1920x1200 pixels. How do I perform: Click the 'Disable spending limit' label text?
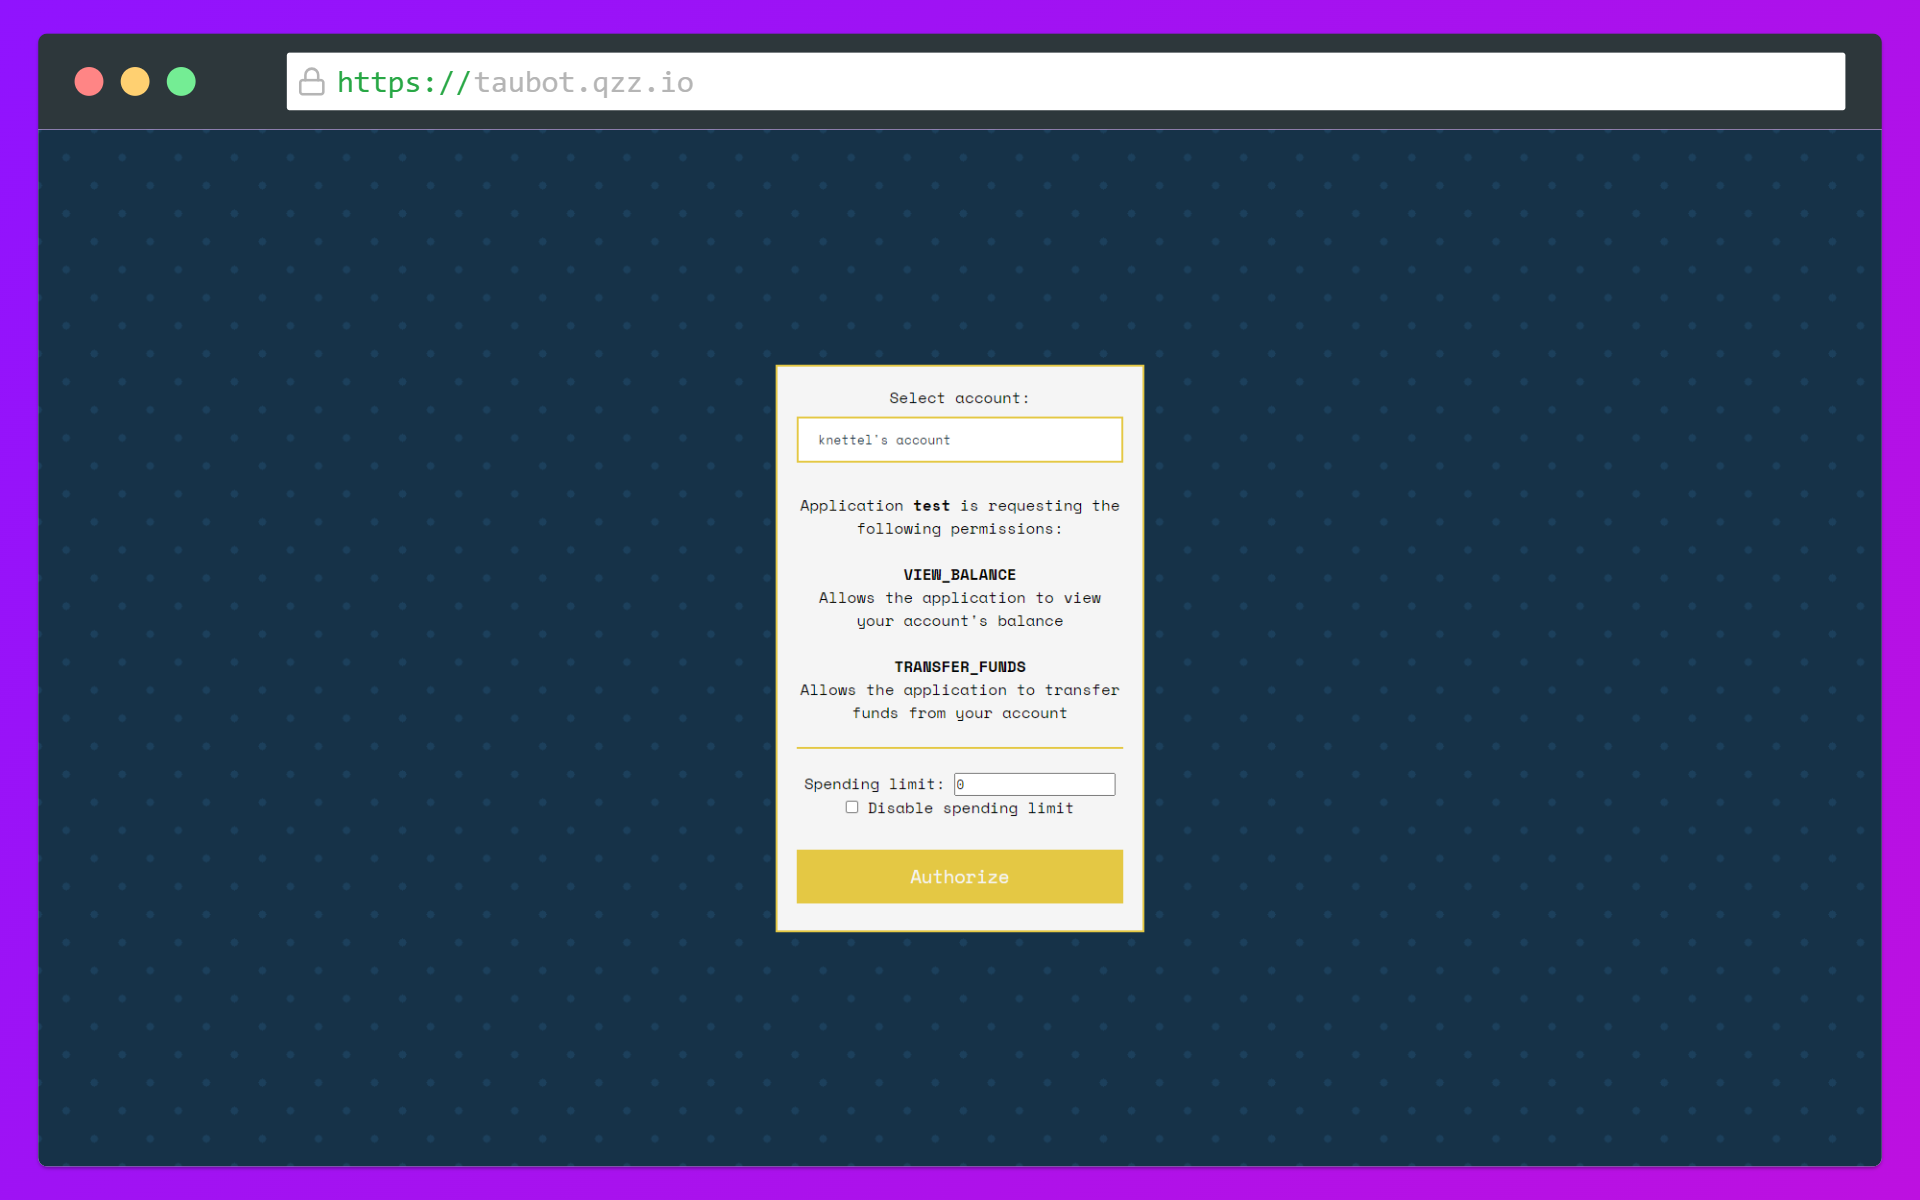970,808
